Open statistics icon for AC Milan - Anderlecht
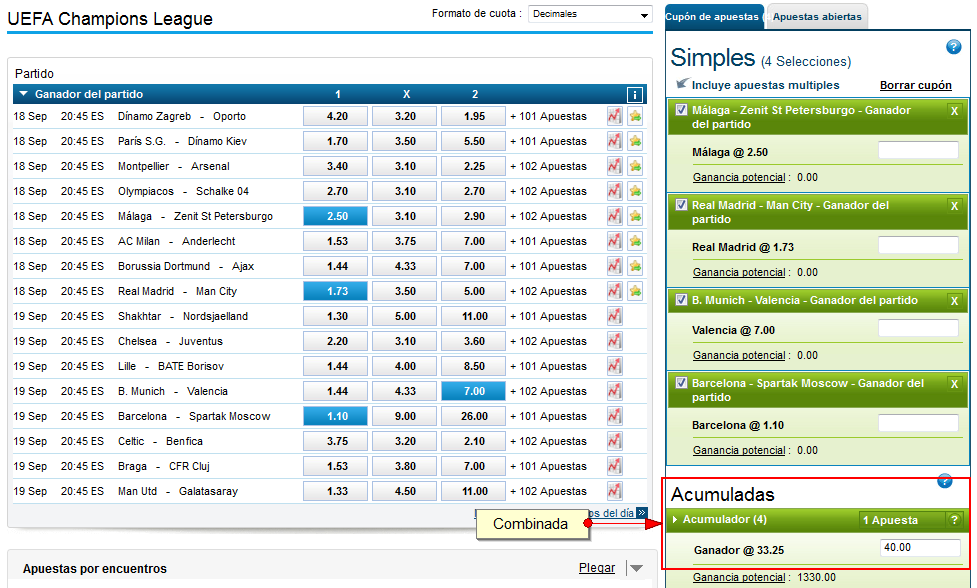 click(614, 240)
